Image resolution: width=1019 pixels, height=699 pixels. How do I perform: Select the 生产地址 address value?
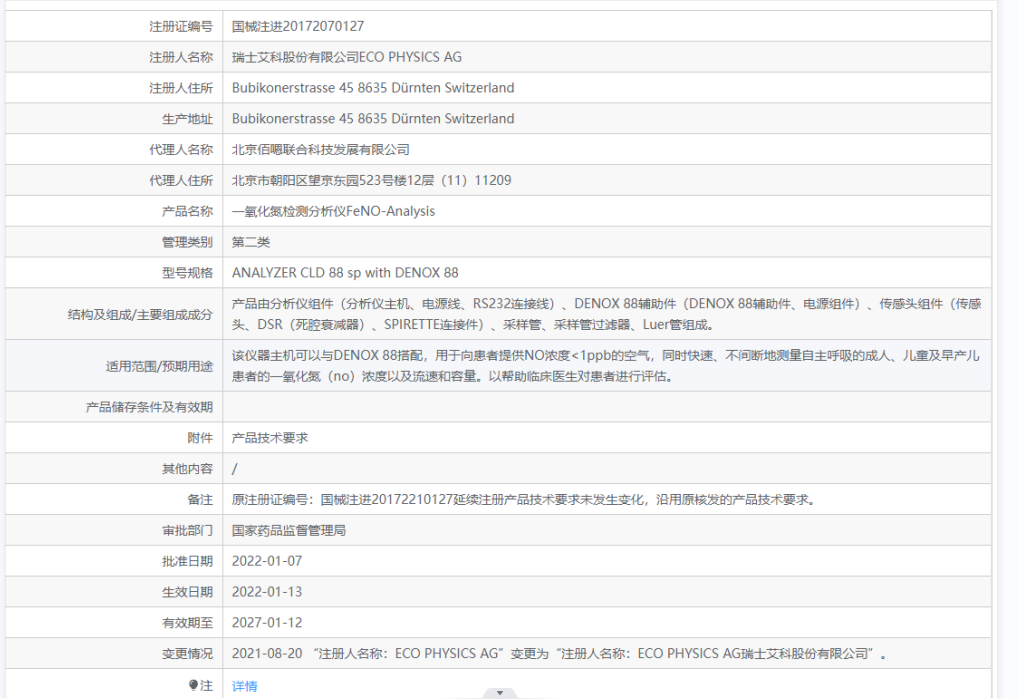pyautogui.click(x=373, y=119)
